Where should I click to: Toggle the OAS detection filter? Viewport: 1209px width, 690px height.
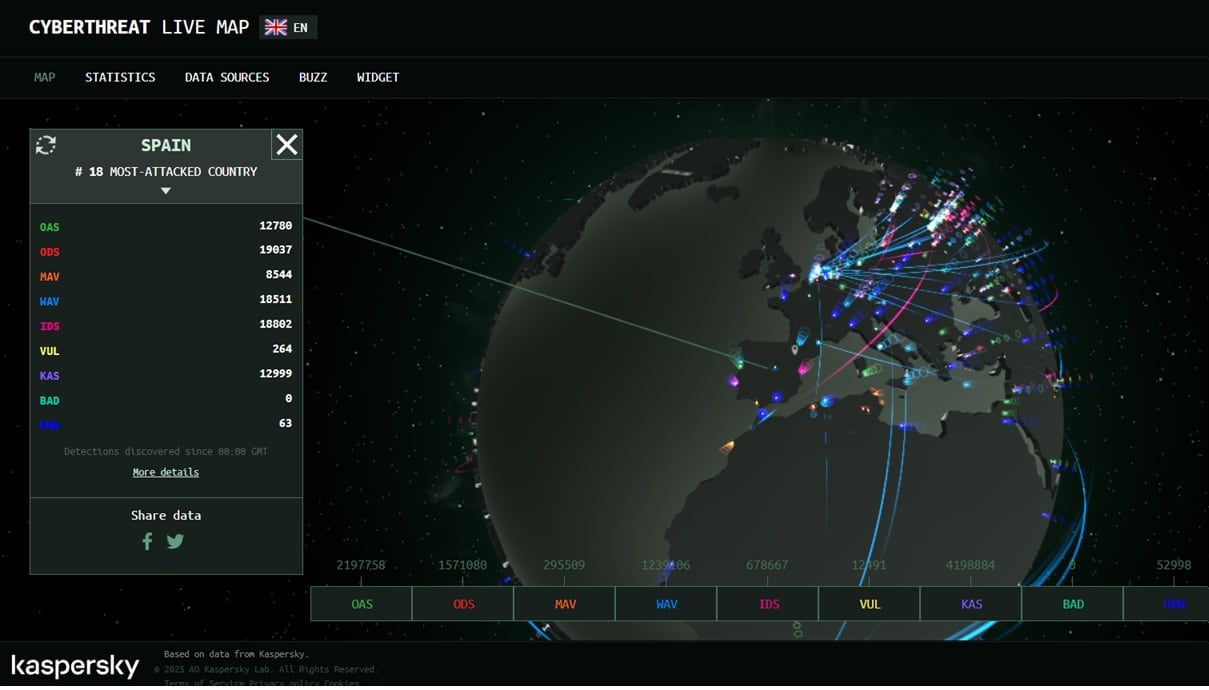[x=361, y=604]
